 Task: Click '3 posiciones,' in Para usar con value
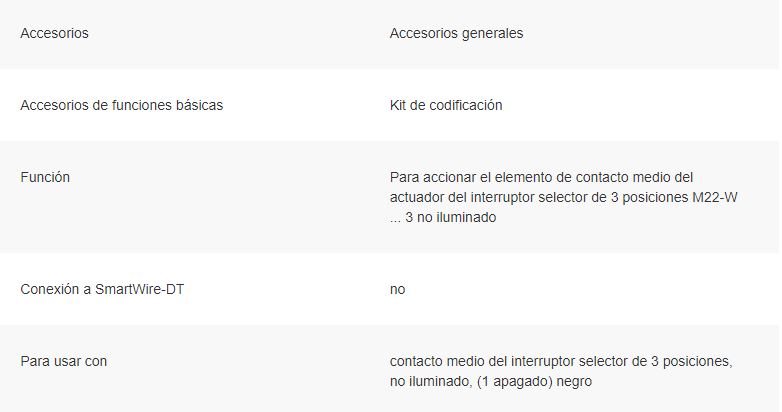(x=692, y=361)
